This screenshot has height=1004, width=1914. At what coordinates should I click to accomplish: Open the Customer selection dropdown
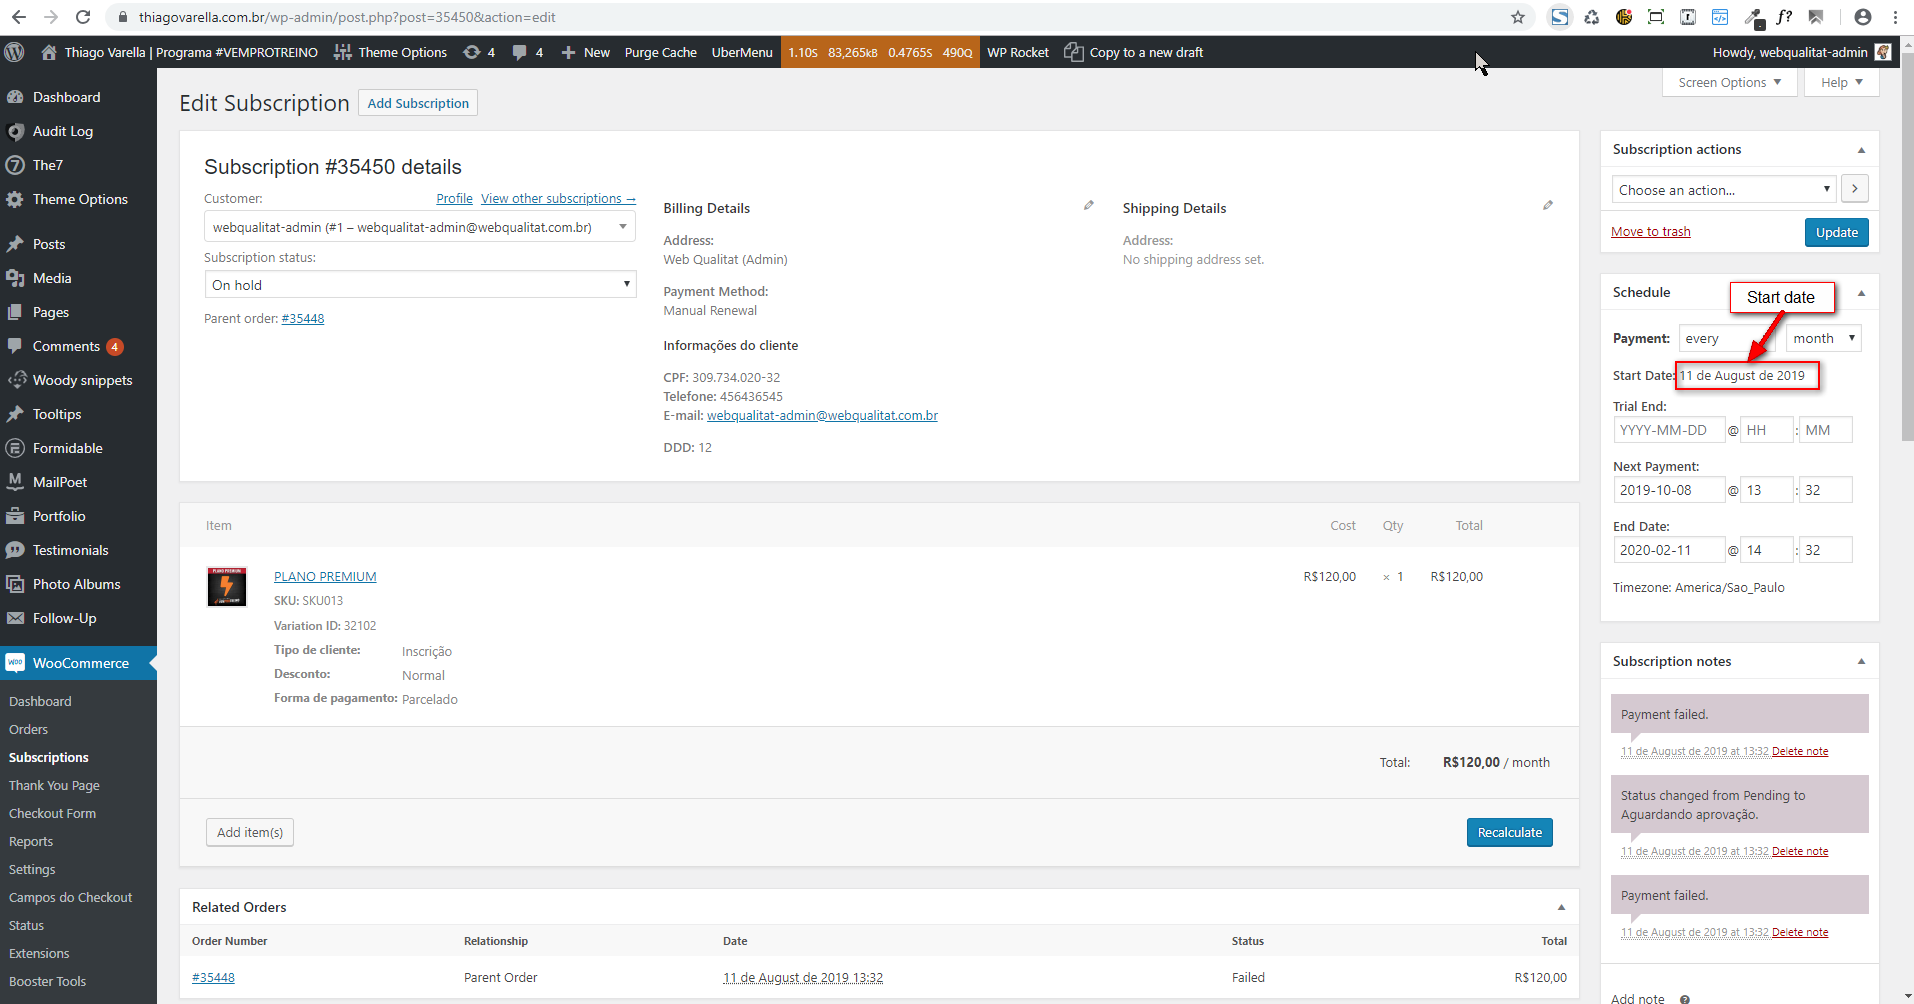click(x=419, y=227)
